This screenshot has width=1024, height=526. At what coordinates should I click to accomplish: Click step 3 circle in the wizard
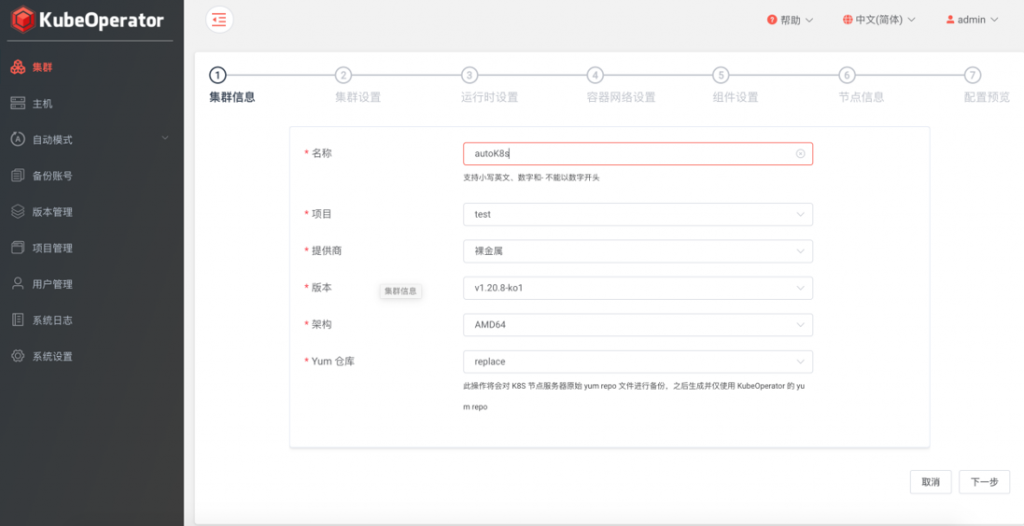(x=469, y=75)
